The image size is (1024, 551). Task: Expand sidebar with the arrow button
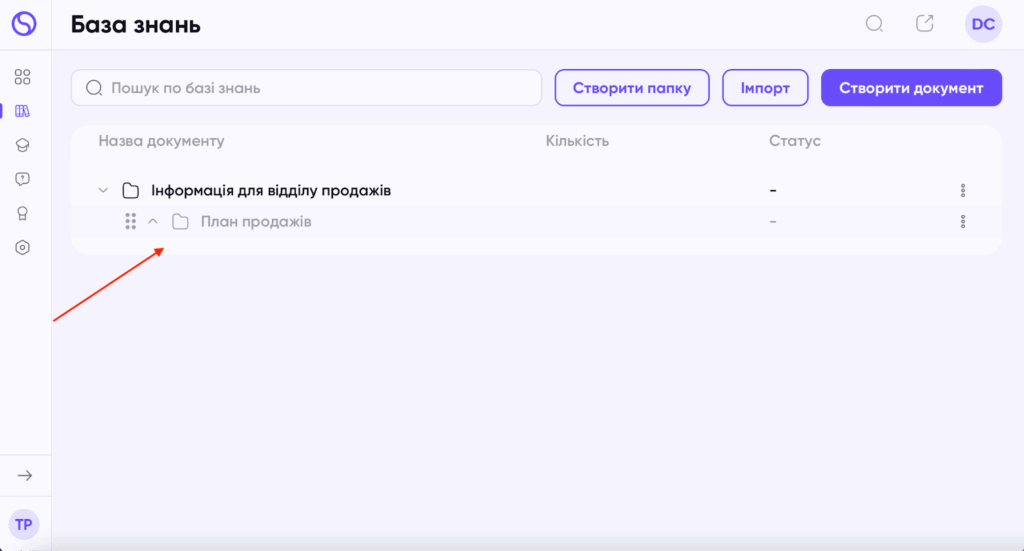25,476
